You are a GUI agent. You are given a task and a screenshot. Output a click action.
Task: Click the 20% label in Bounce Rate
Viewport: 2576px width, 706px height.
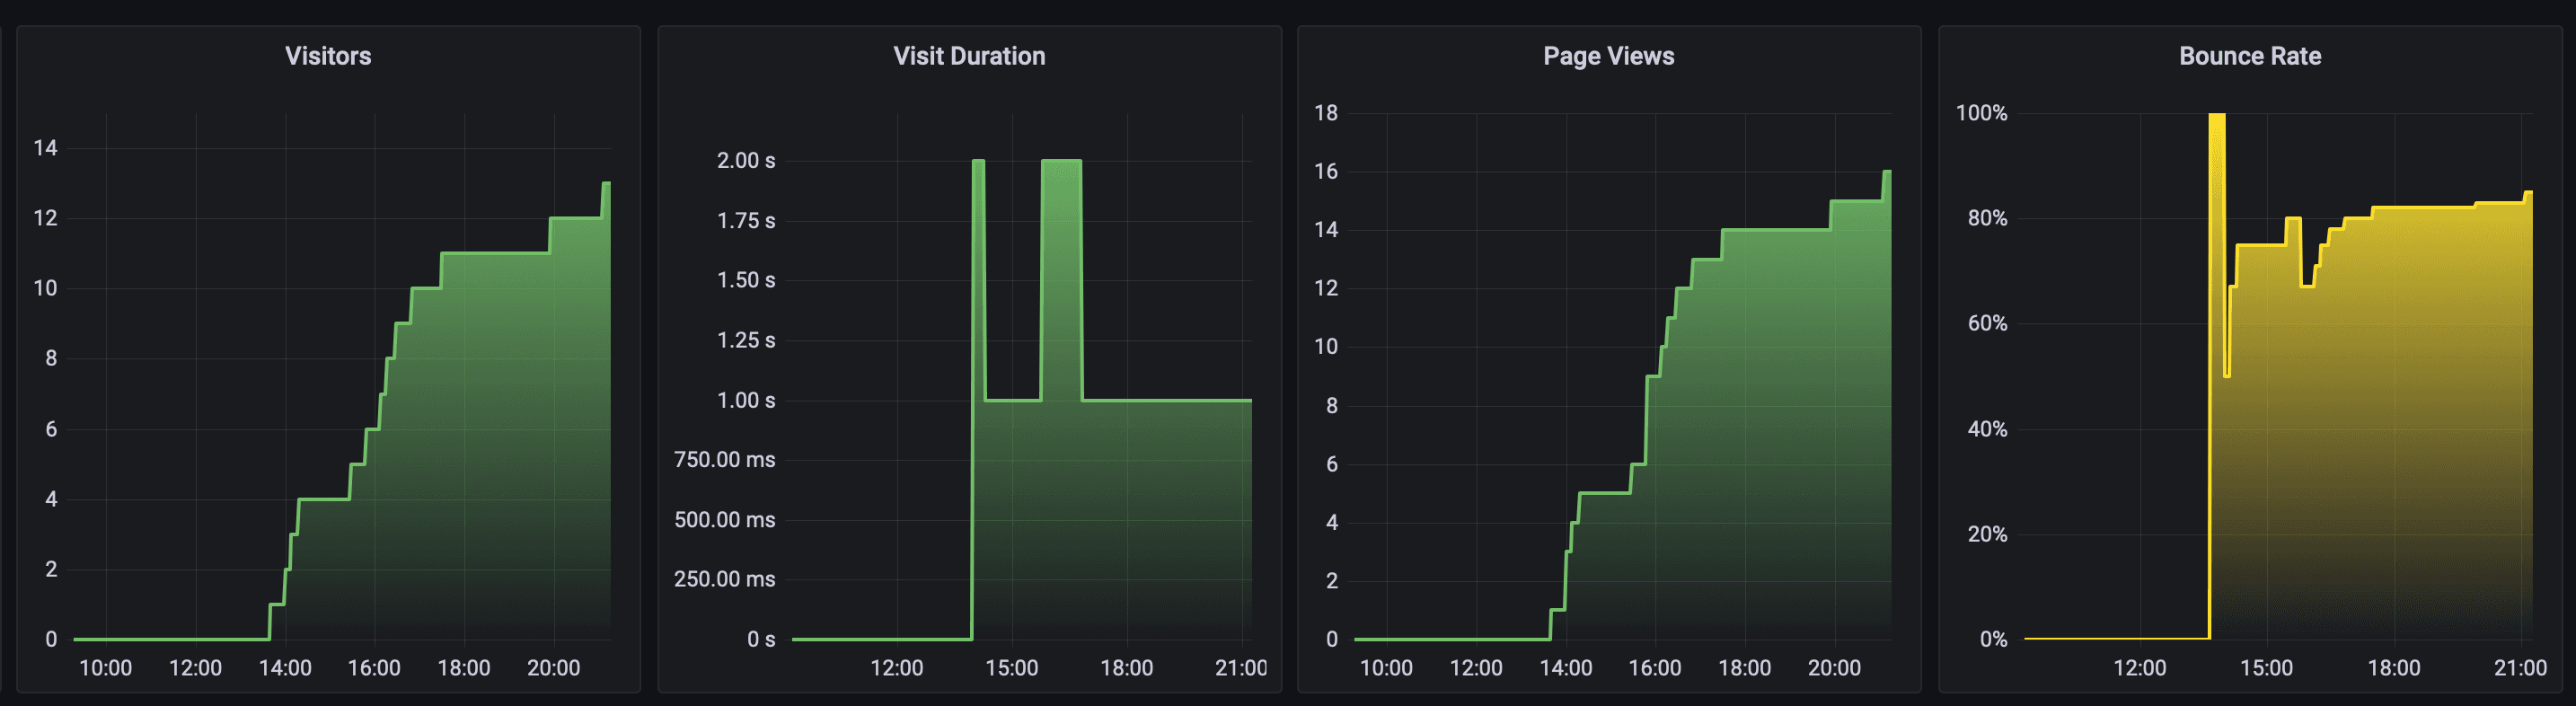[x=1987, y=534]
